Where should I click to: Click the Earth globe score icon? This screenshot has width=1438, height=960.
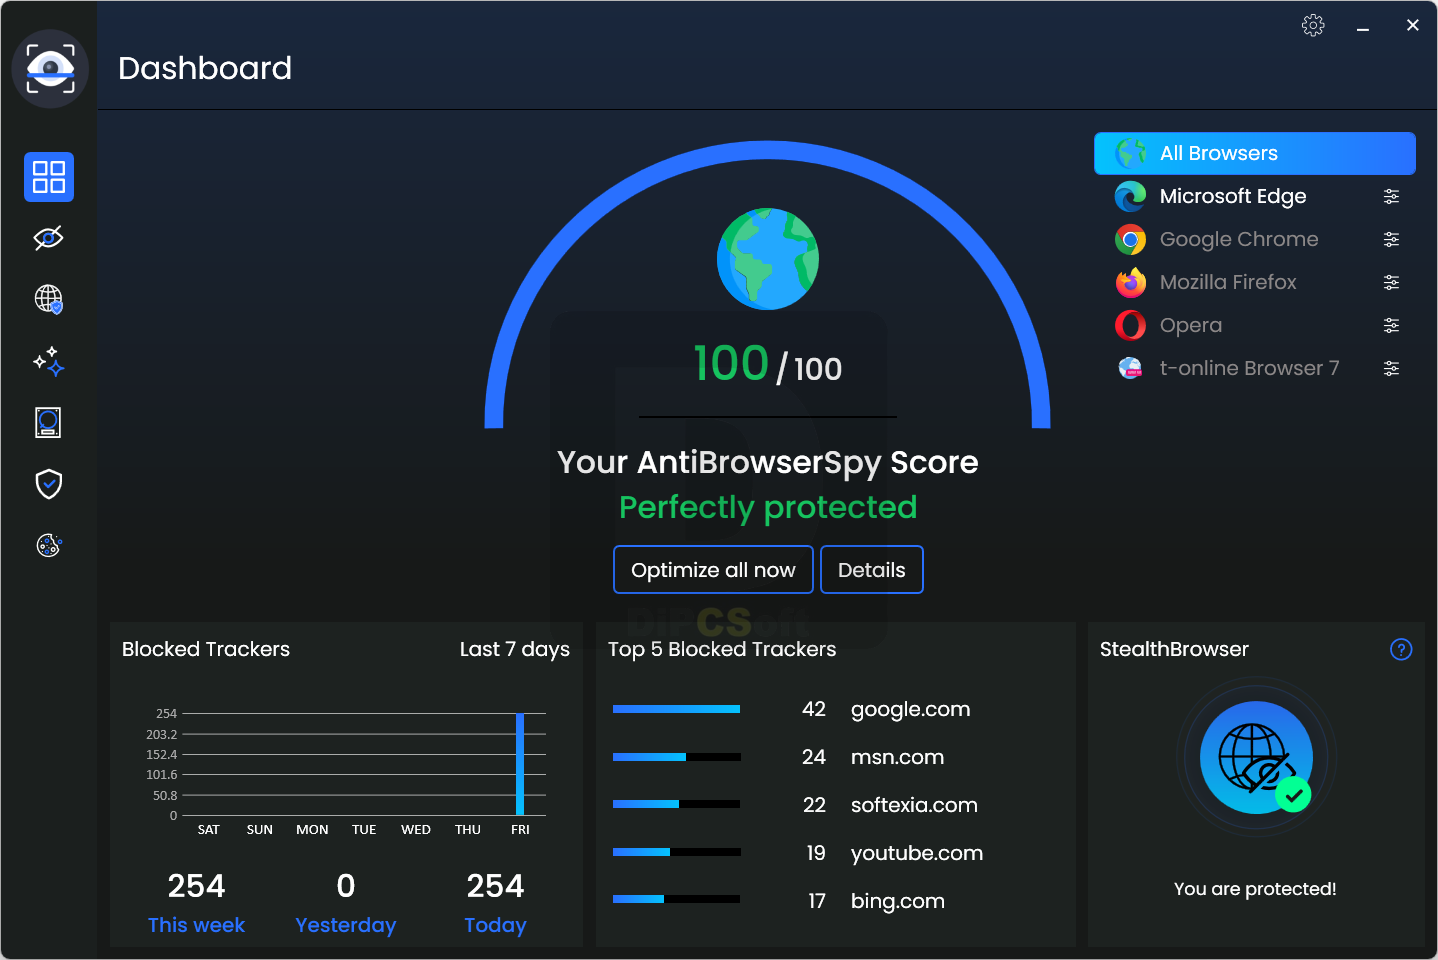(768, 259)
